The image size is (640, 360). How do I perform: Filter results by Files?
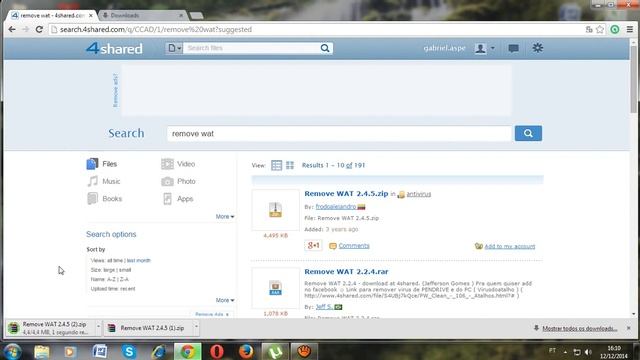coord(102,164)
